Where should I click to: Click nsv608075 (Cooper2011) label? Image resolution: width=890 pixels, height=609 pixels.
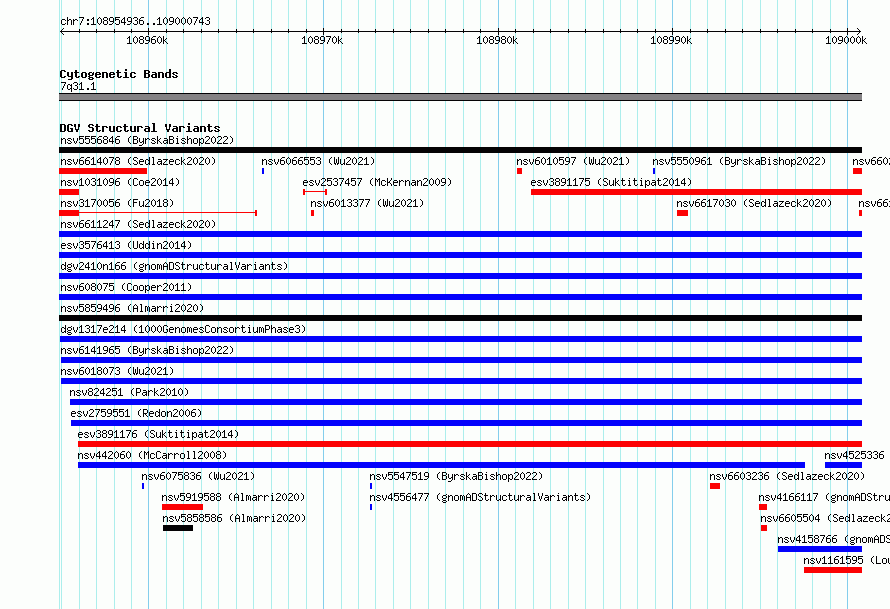[x=126, y=287]
